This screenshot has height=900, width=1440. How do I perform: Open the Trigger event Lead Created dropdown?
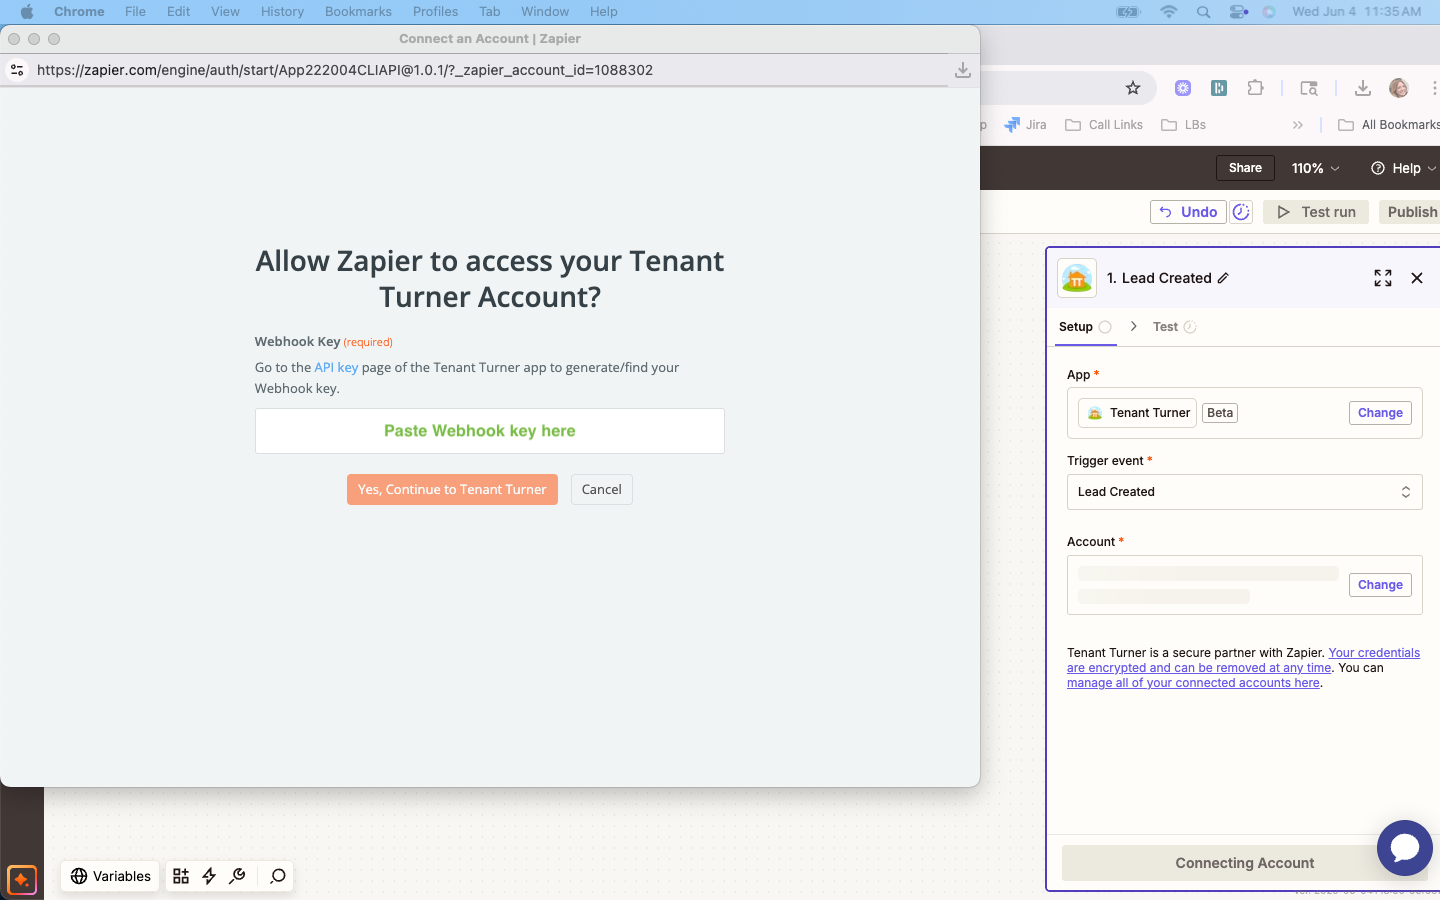[1245, 492]
